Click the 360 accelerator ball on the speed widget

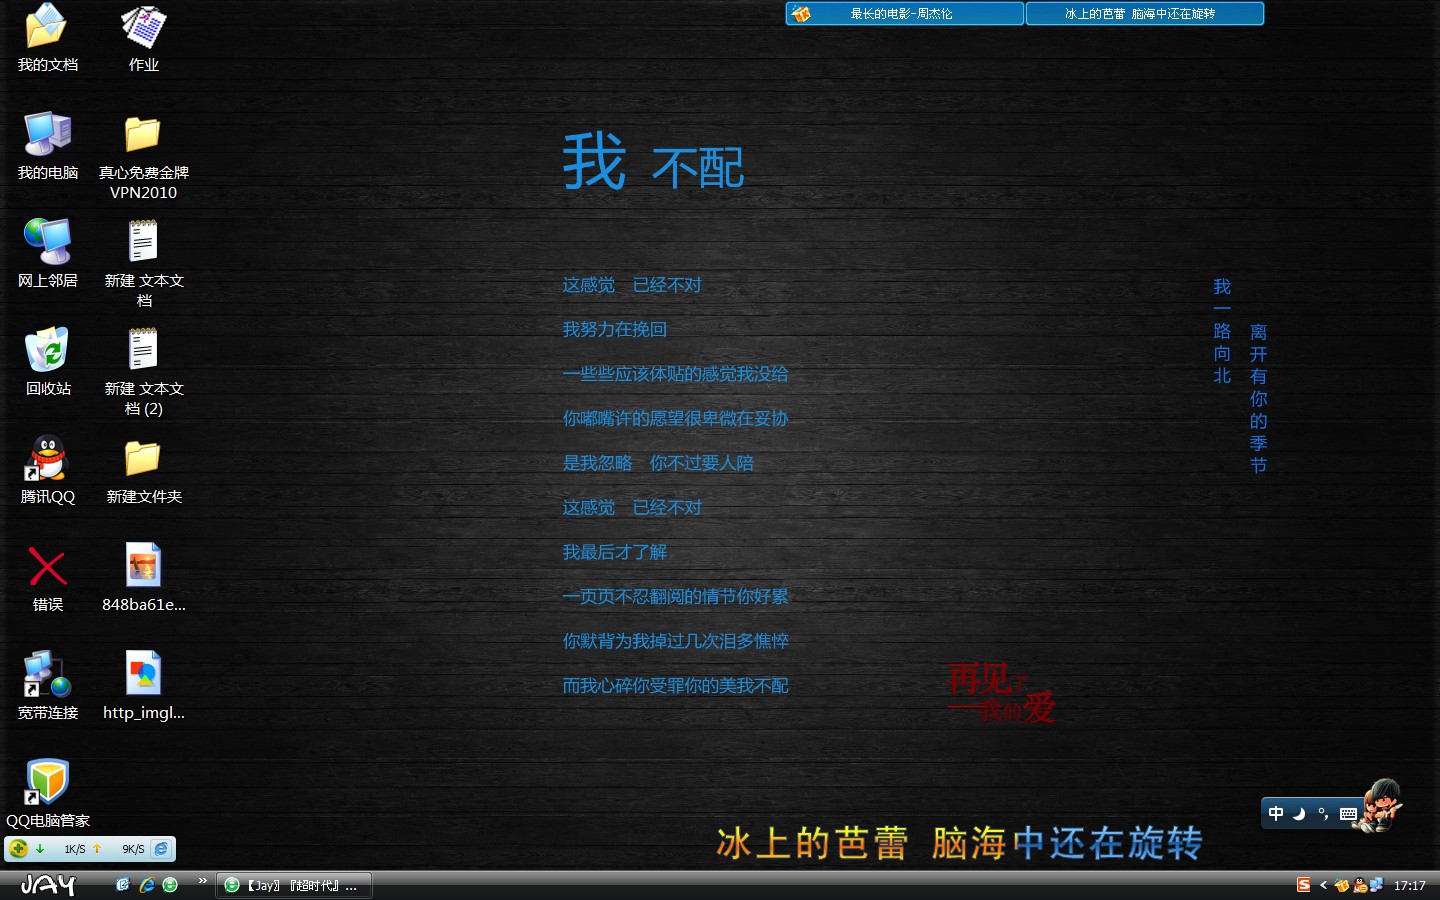tap(19, 849)
